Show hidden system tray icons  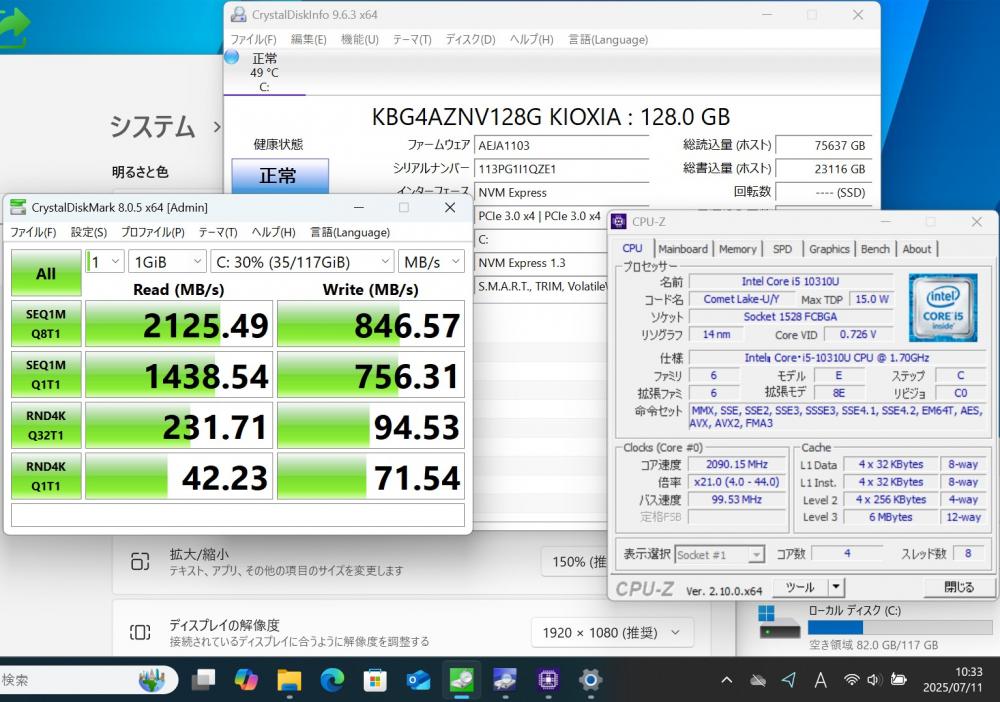(726, 680)
